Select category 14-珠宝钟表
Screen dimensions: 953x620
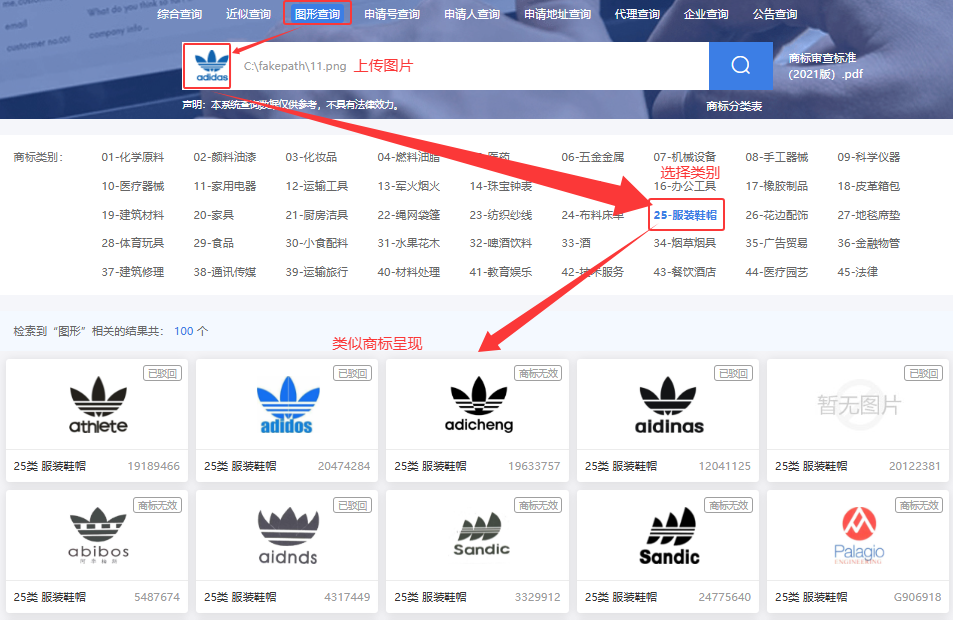click(500, 186)
